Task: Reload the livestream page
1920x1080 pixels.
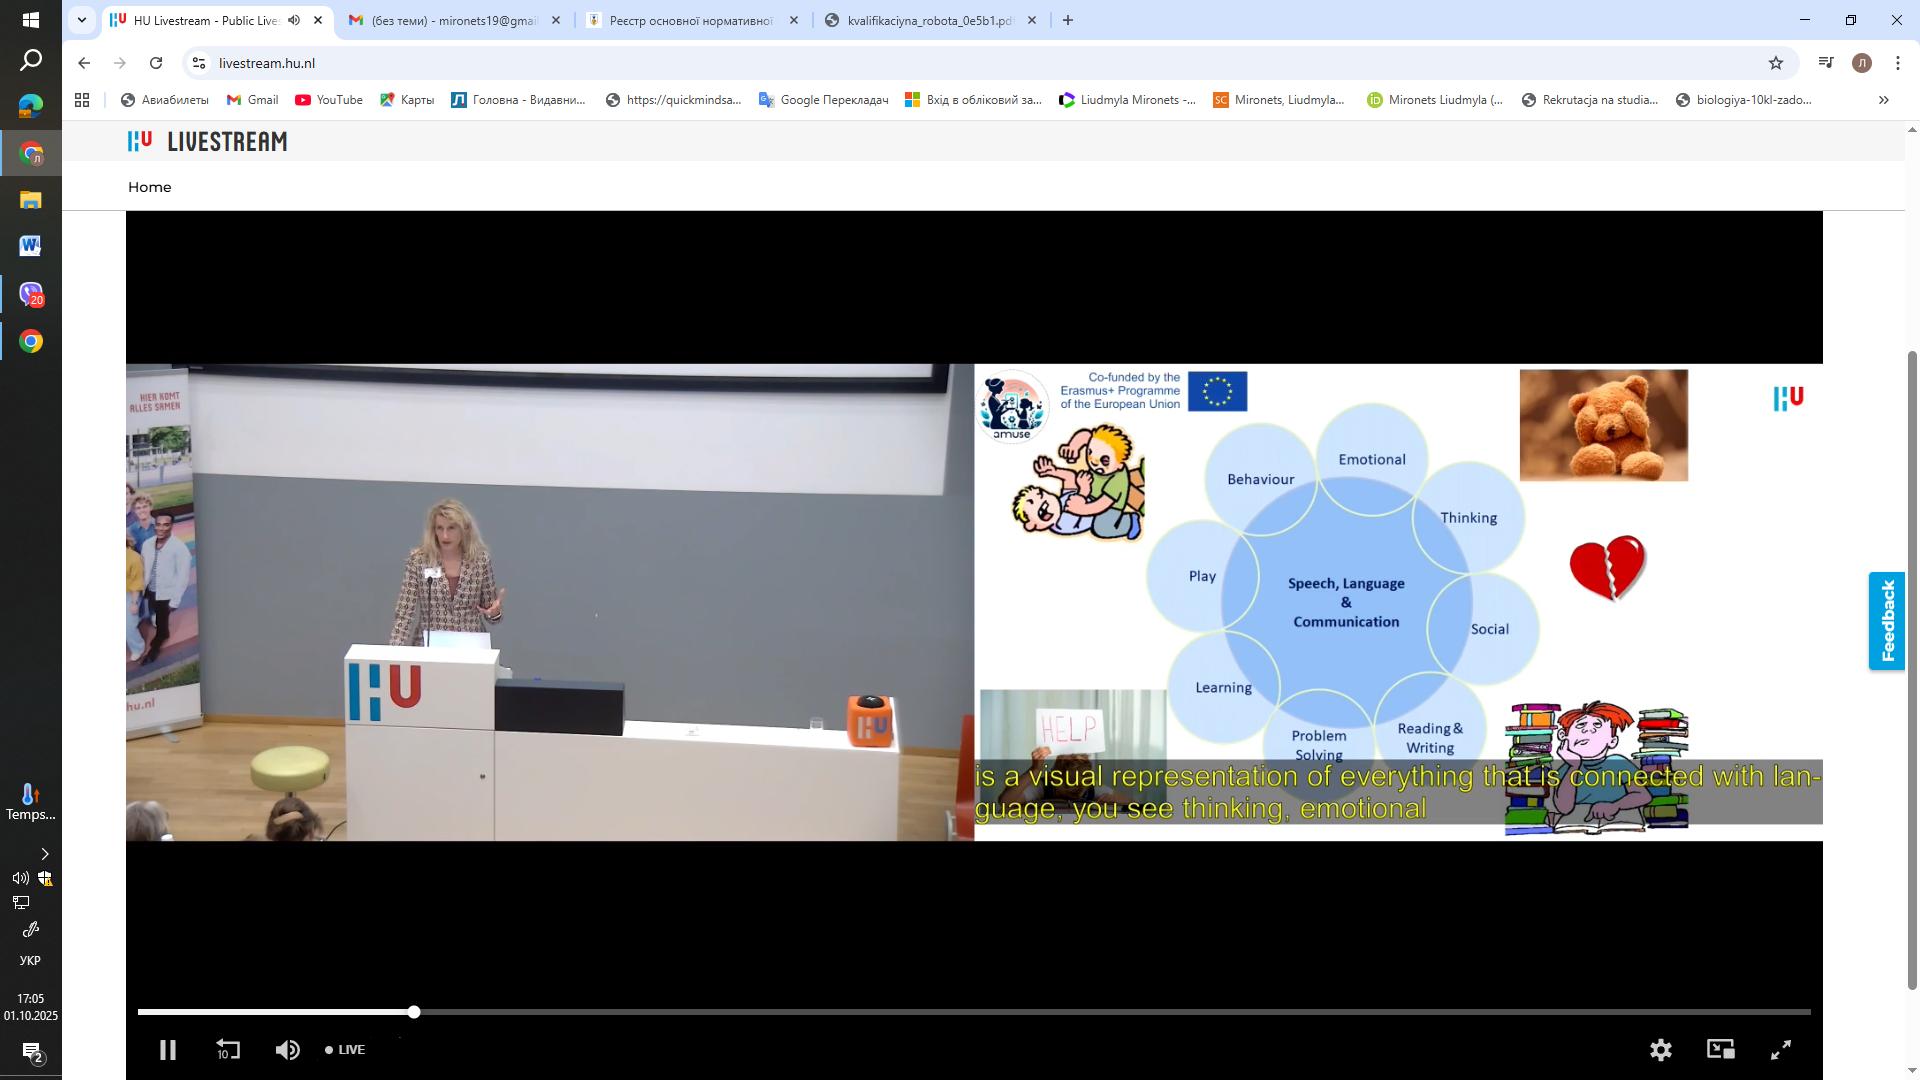Action: pyautogui.click(x=156, y=63)
